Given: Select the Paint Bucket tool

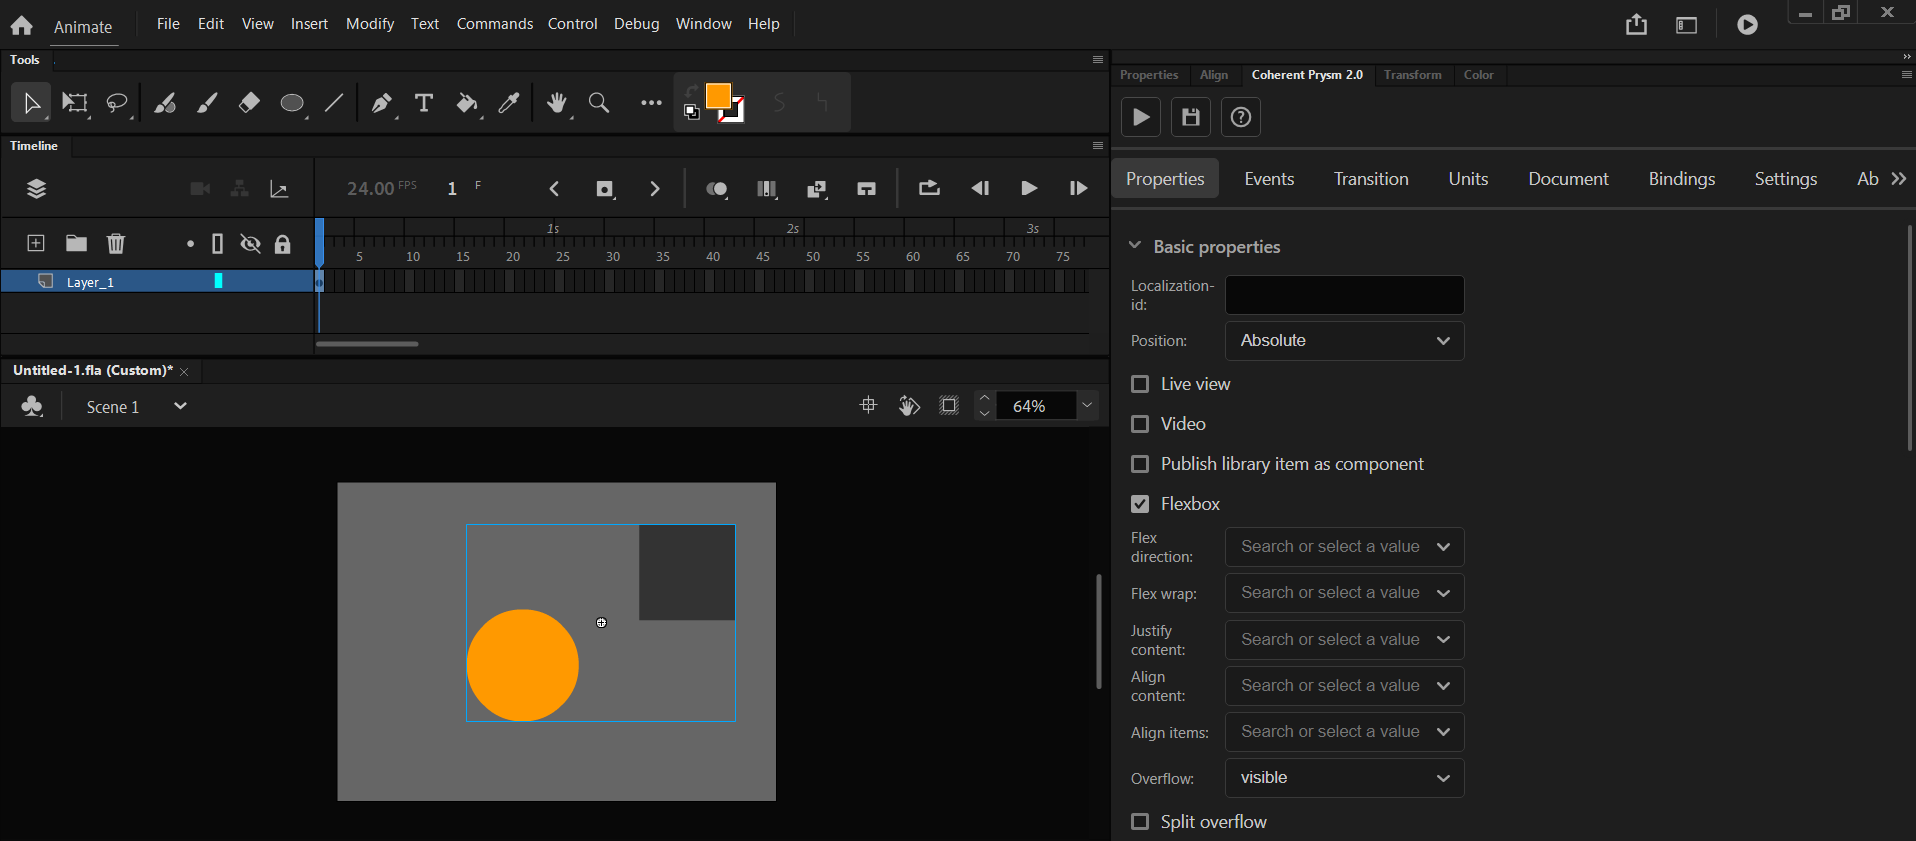Looking at the screenshot, I should (467, 103).
